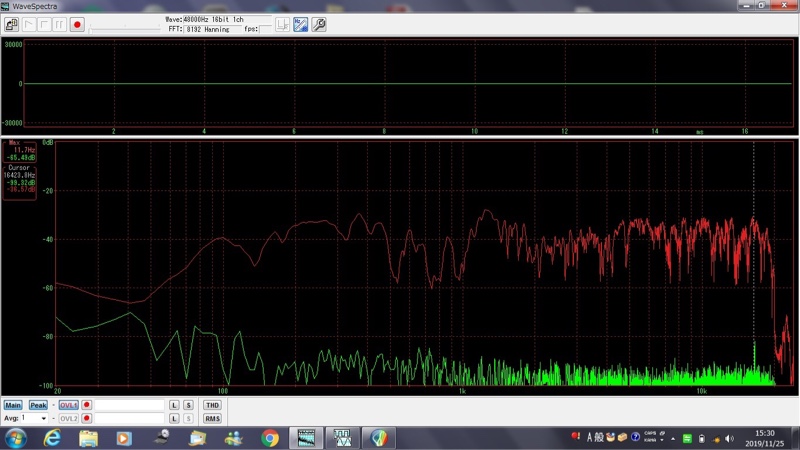The height and width of the screenshot is (450, 800).
Task: Open the Avg averaging count dropdown
Action: (x=43, y=418)
